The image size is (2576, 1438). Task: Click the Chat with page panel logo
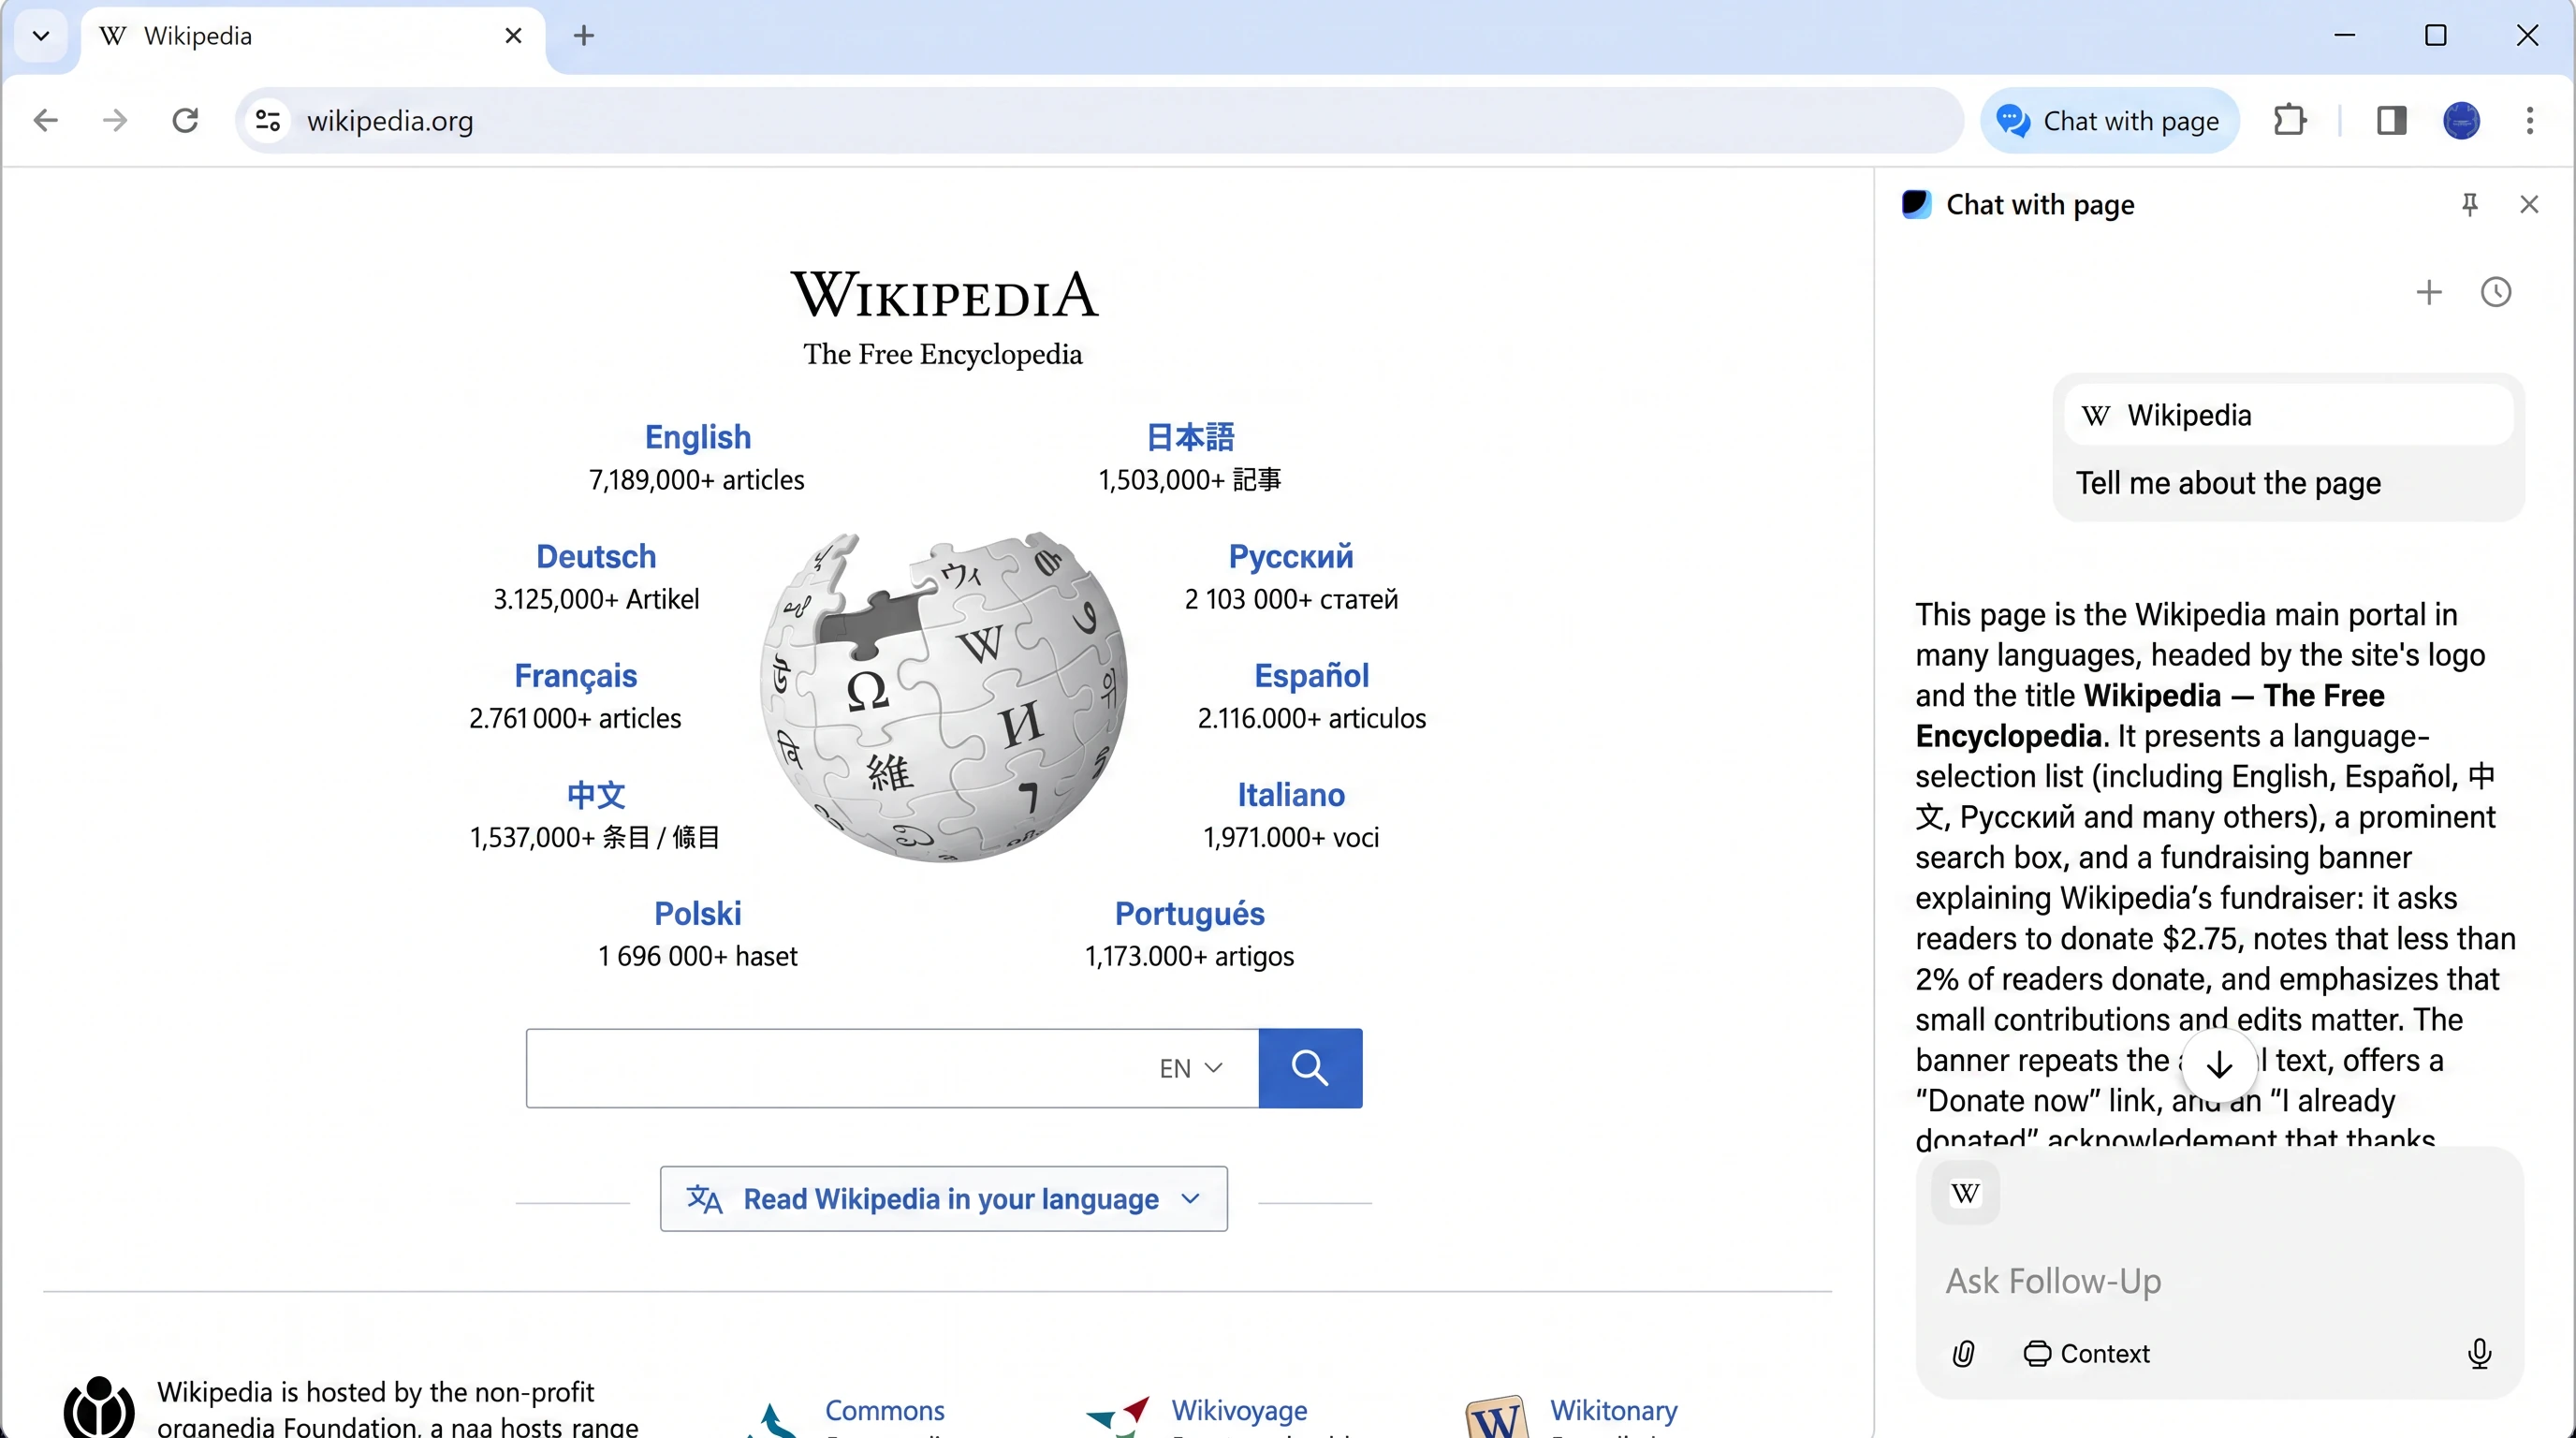click(1916, 204)
